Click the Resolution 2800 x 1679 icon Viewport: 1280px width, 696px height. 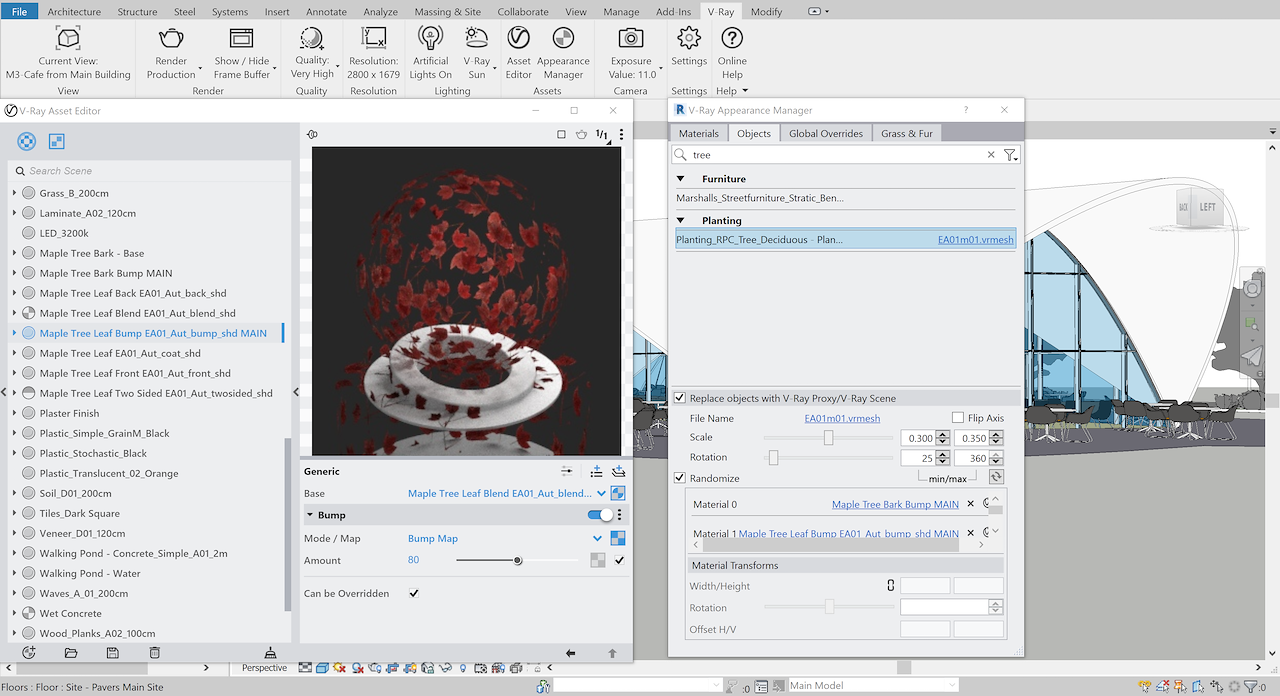click(x=374, y=38)
